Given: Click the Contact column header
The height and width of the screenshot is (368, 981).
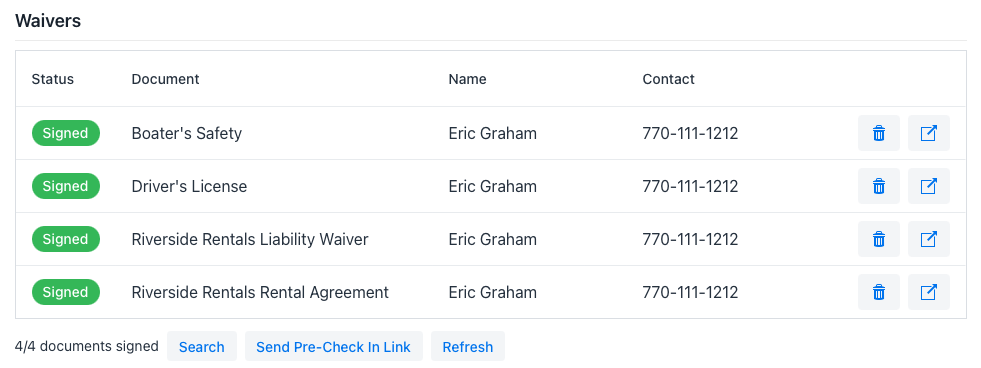Looking at the screenshot, I should click(x=668, y=79).
